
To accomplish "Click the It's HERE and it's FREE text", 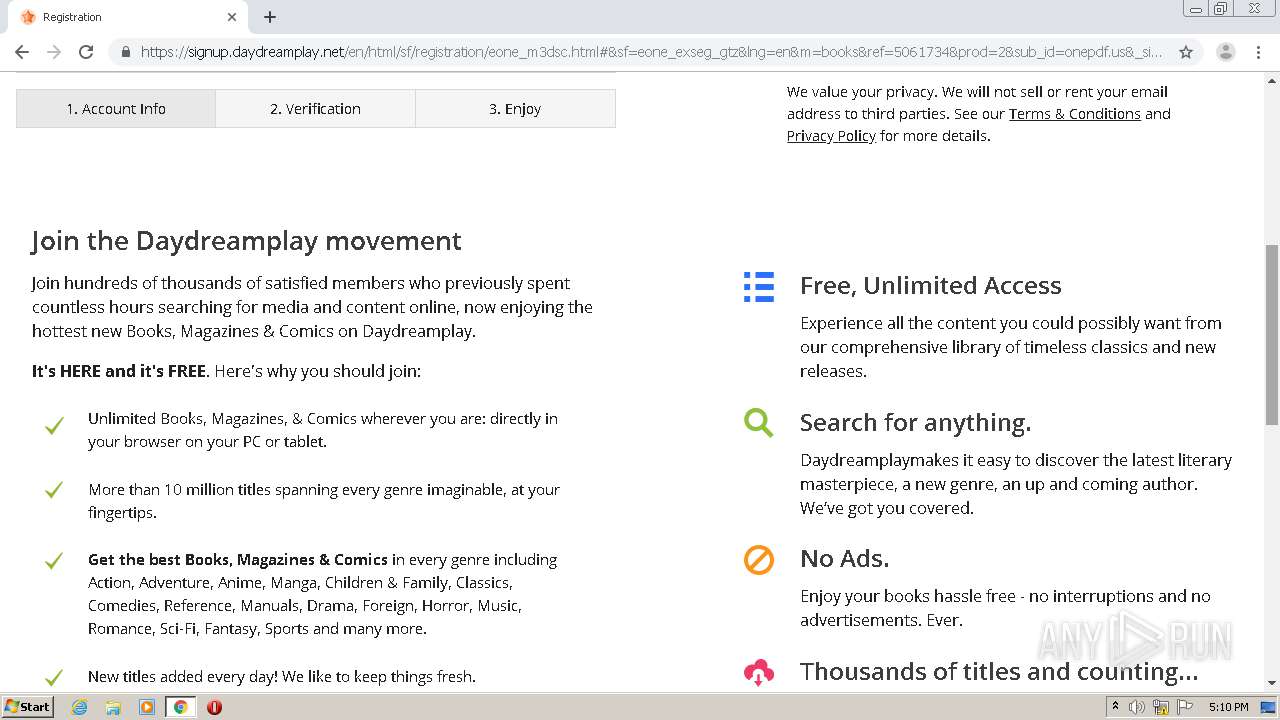I will (x=119, y=371).
